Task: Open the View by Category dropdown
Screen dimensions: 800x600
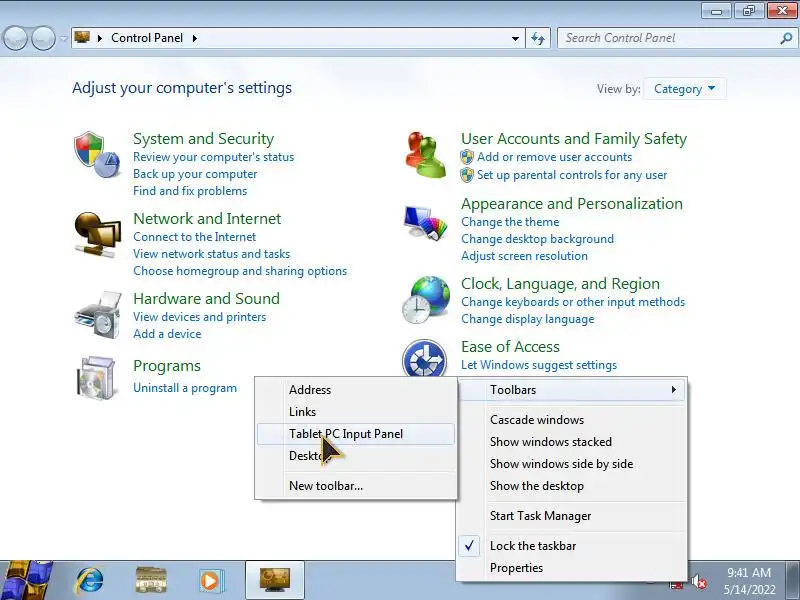Action: click(684, 89)
